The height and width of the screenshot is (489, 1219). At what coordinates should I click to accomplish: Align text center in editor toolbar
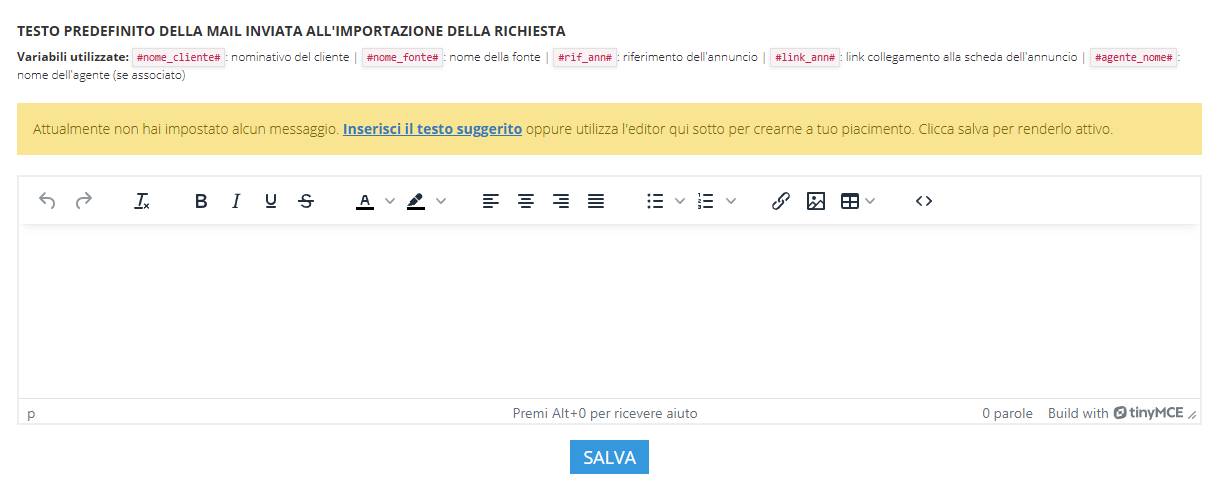click(x=526, y=201)
